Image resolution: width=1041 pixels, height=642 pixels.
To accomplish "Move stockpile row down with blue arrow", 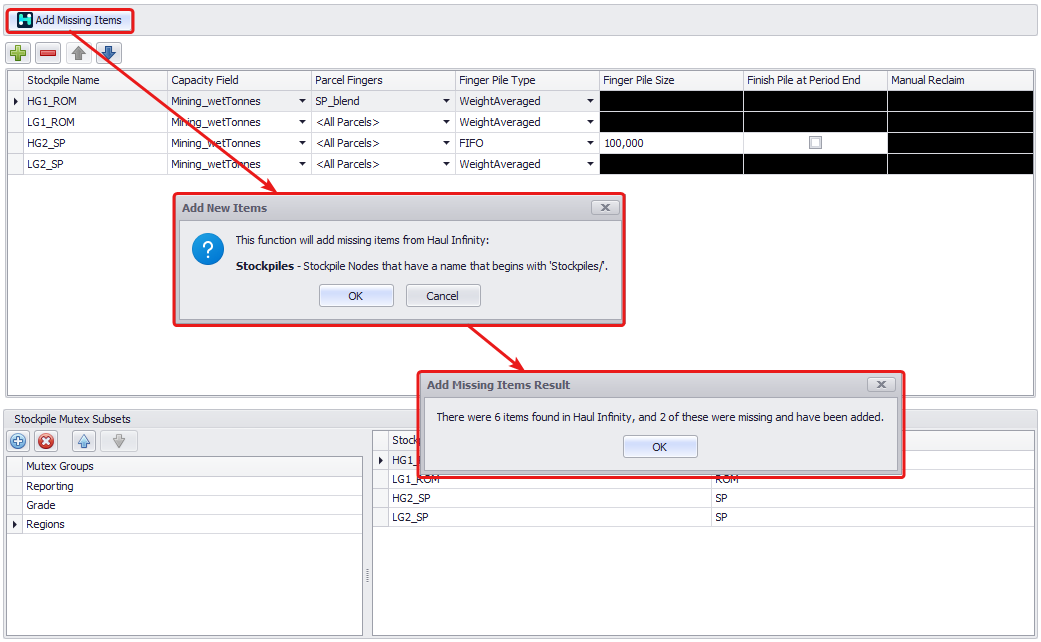I will (108, 53).
